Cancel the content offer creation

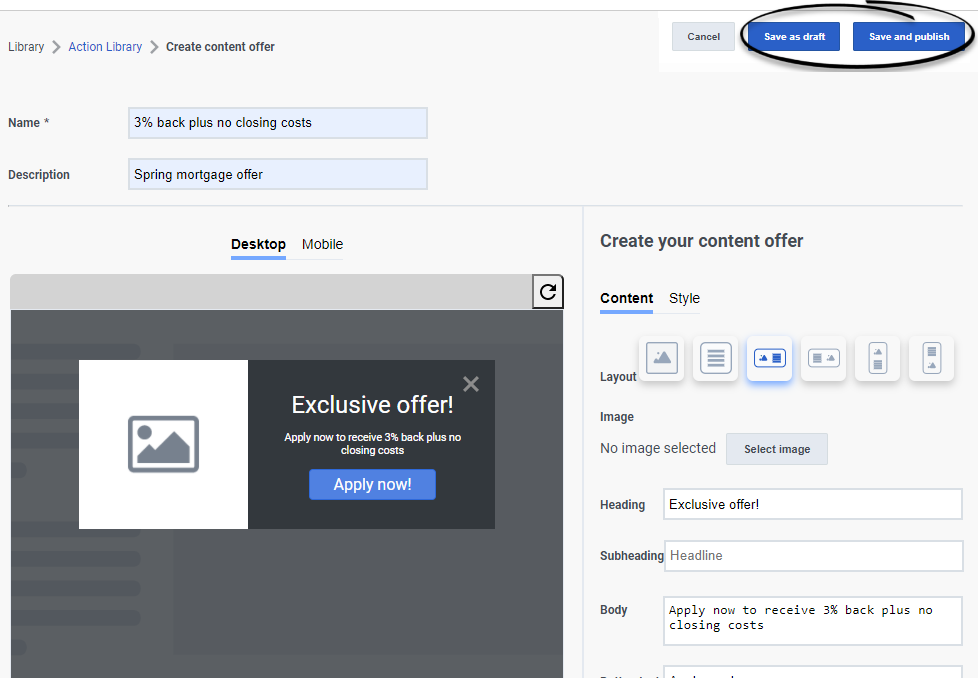[x=704, y=37]
